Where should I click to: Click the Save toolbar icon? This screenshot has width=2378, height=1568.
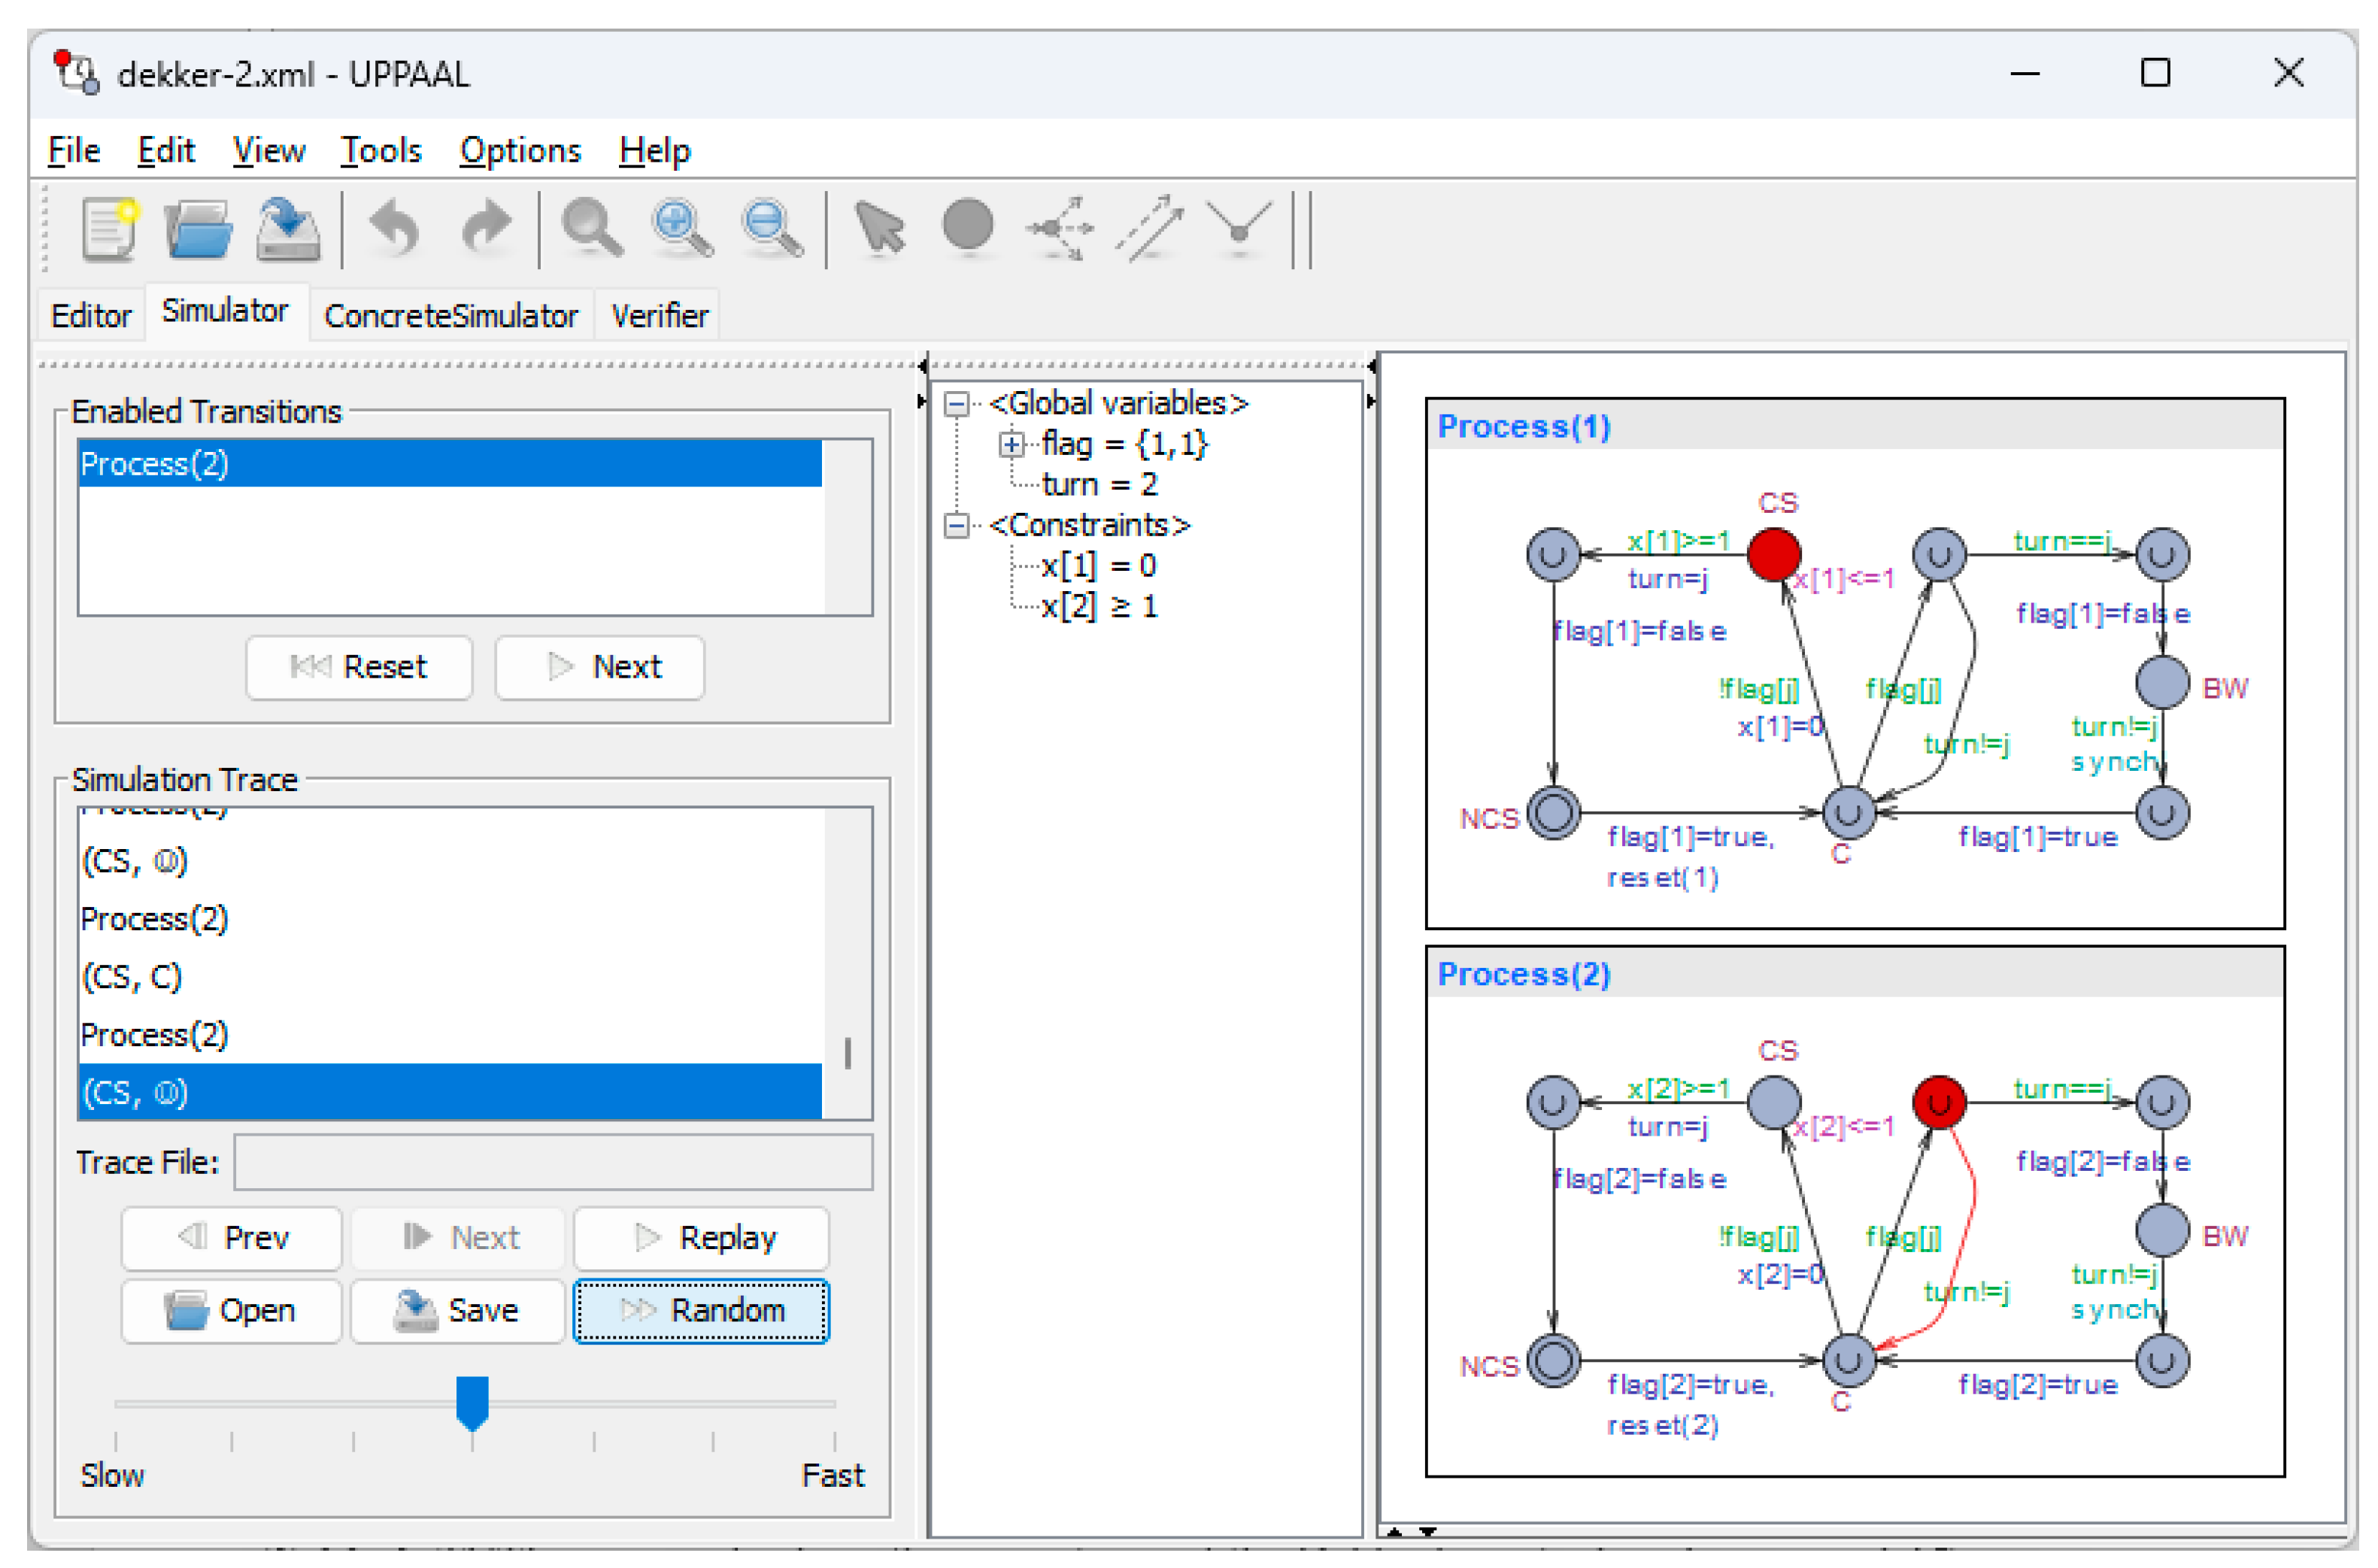click(x=287, y=229)
